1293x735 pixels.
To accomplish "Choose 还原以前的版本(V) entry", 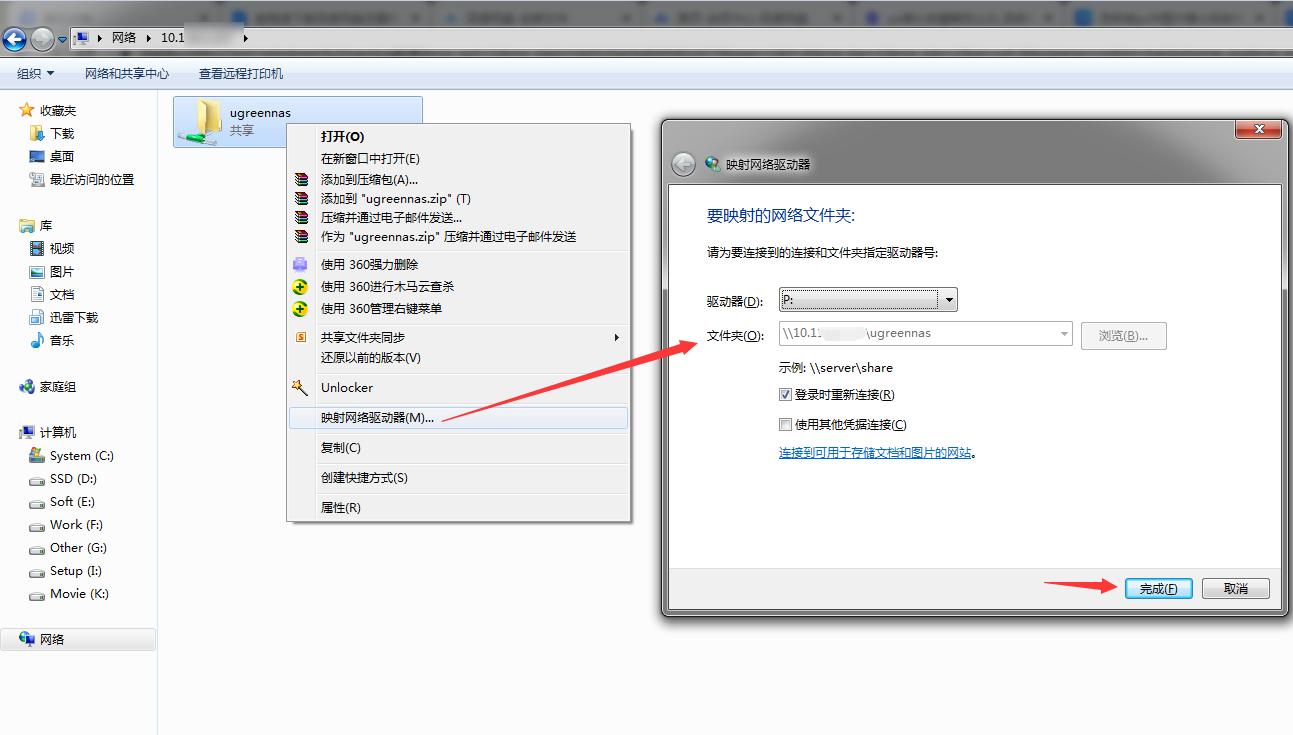I will click(x=459, y=357).
